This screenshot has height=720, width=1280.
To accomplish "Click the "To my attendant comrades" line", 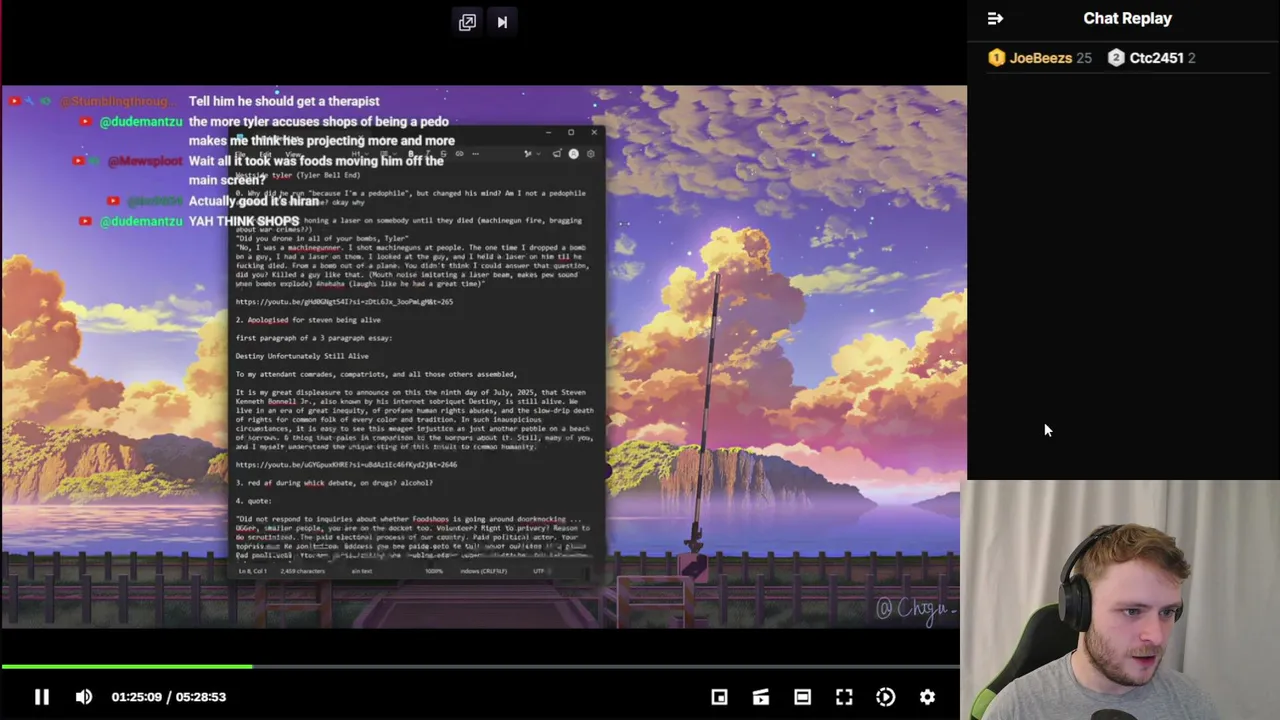I will coord(376,374).
